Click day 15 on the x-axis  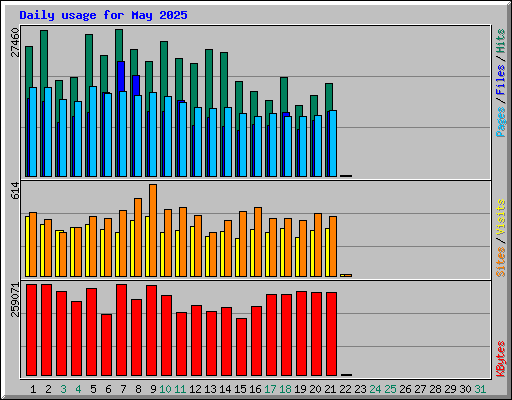[240, 389]
